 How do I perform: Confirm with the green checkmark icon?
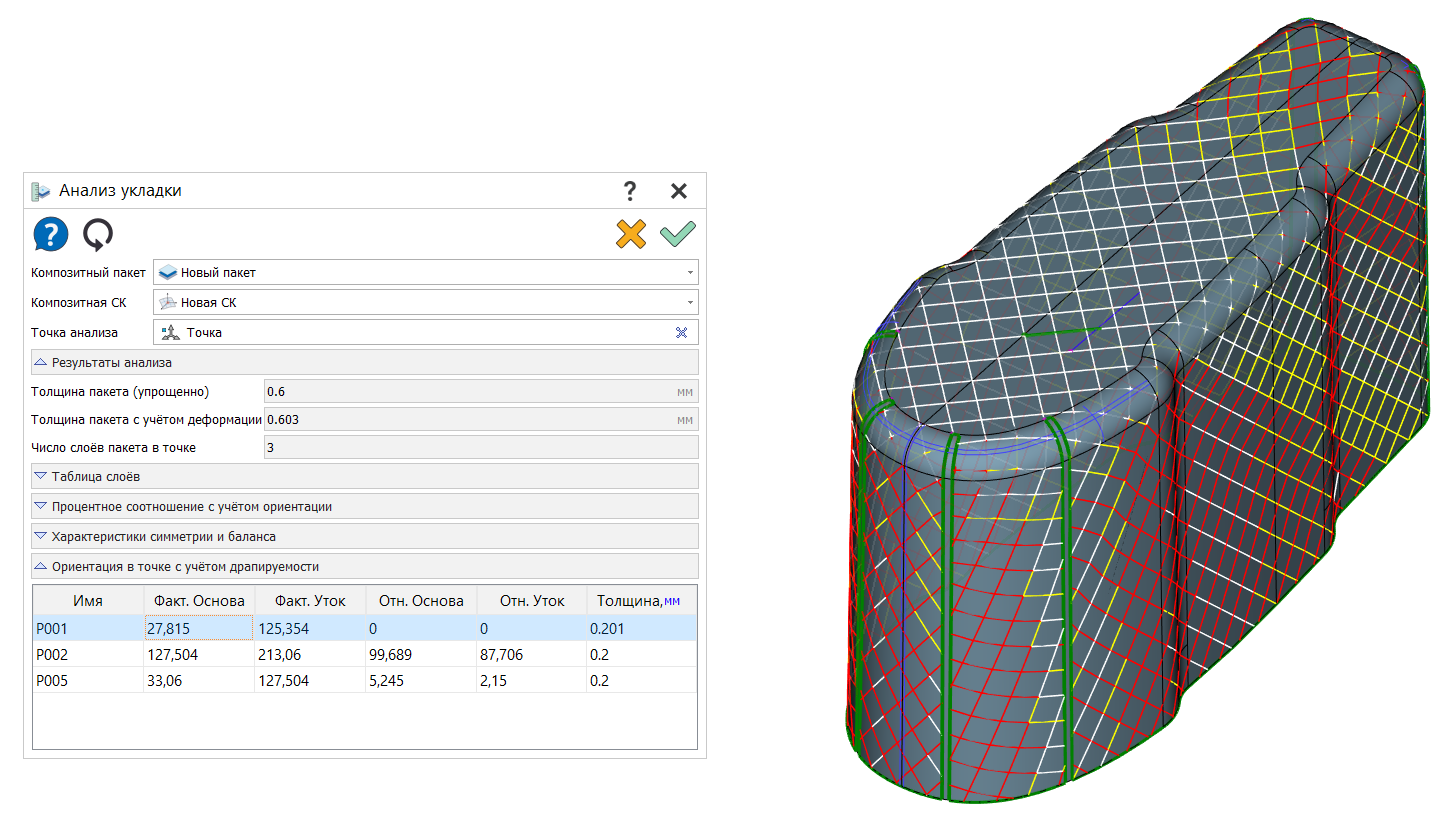click(677, 234)
